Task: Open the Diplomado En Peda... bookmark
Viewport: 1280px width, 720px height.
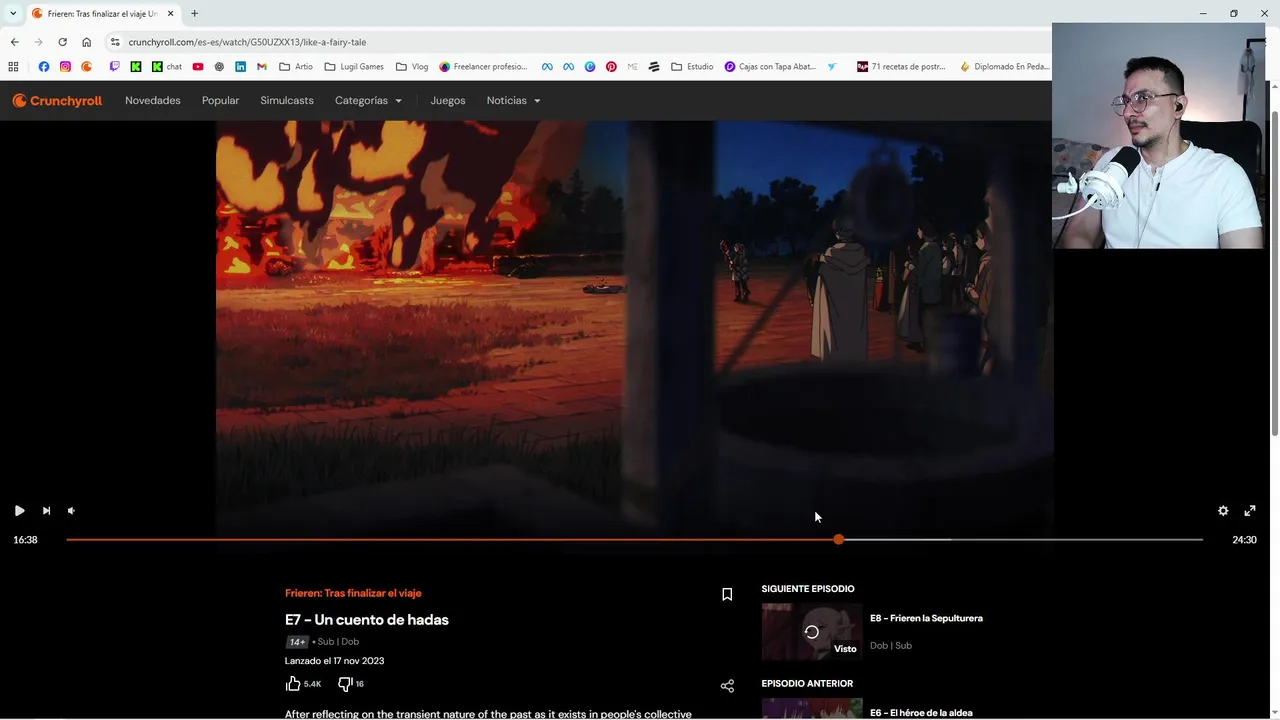Action: (x=1004, y=67)
